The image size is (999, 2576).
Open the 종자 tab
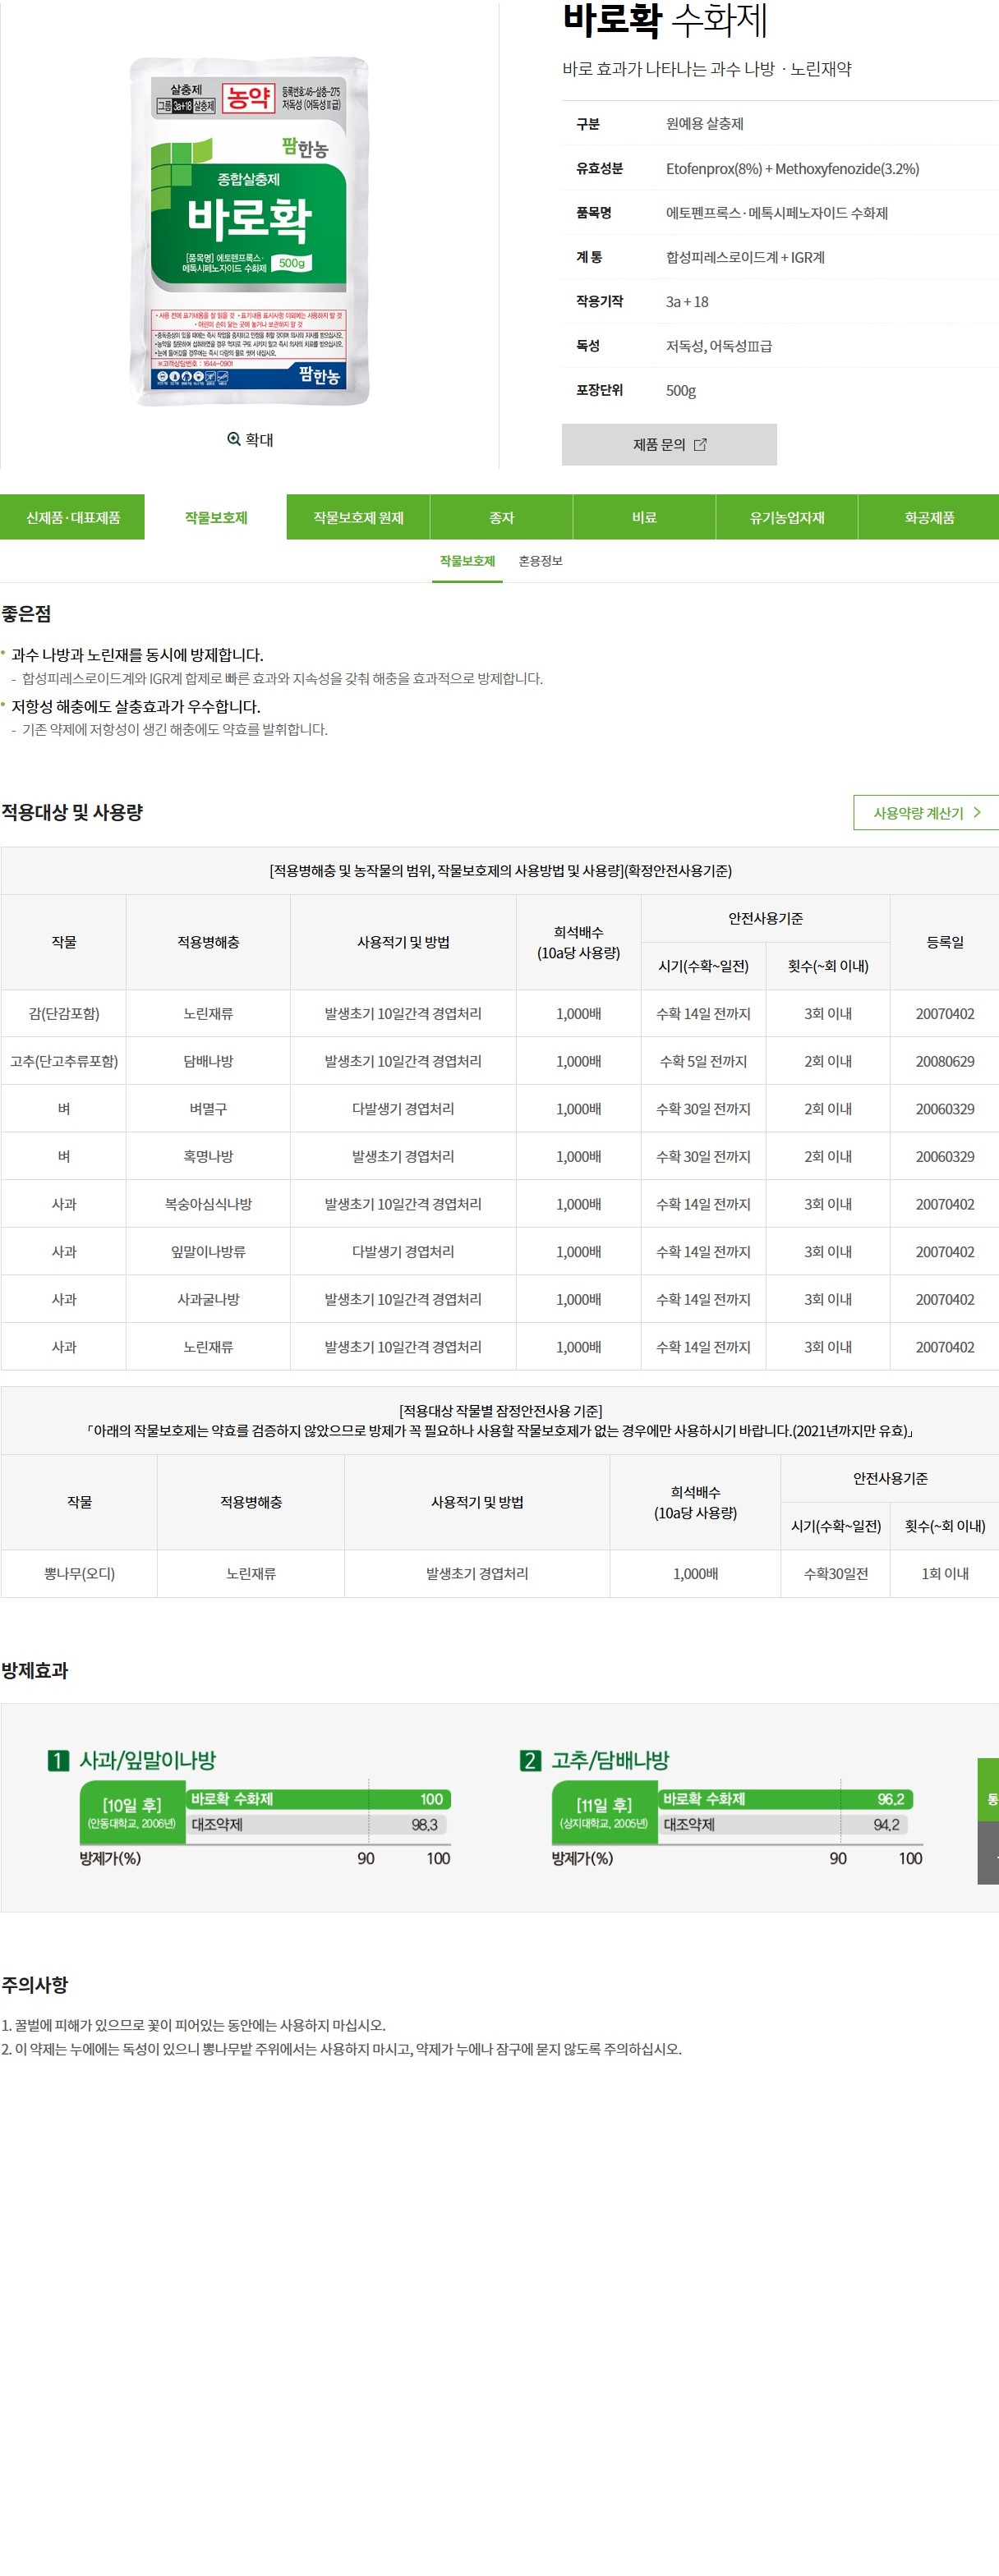pos(502,517)
